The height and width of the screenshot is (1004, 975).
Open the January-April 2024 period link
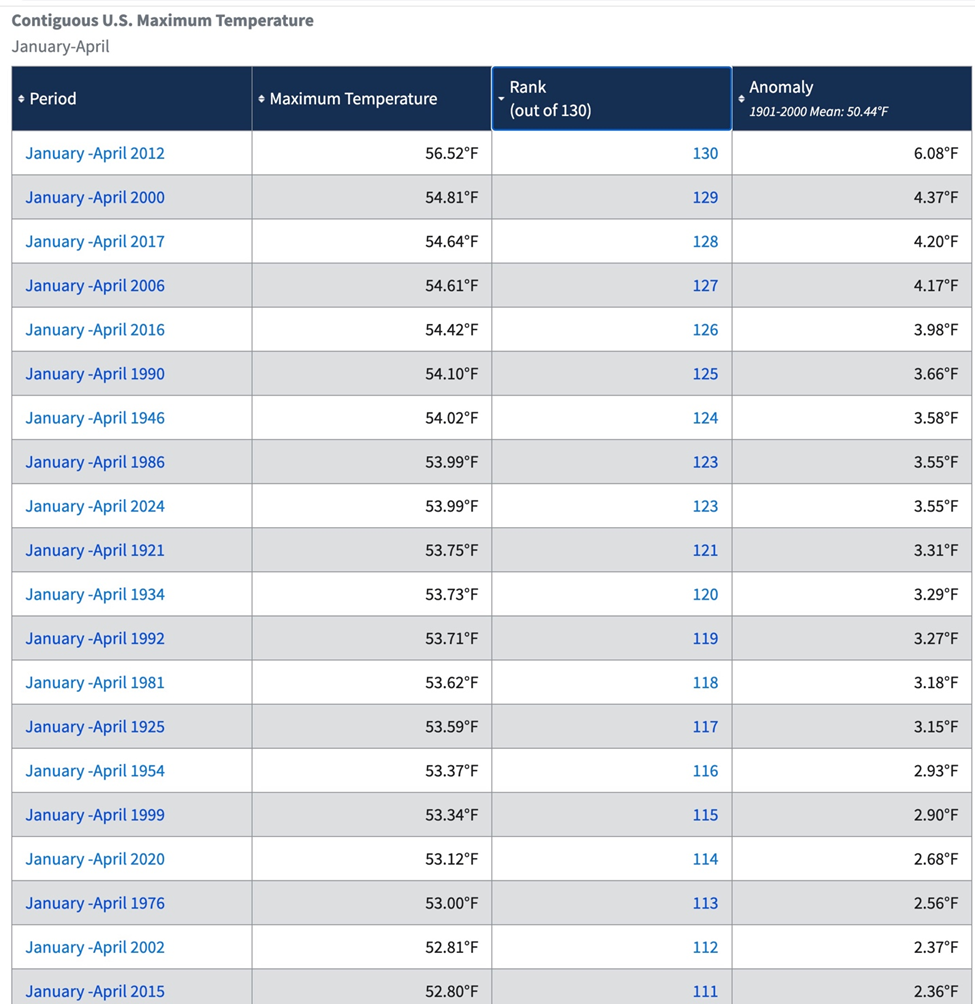(95, 506)
